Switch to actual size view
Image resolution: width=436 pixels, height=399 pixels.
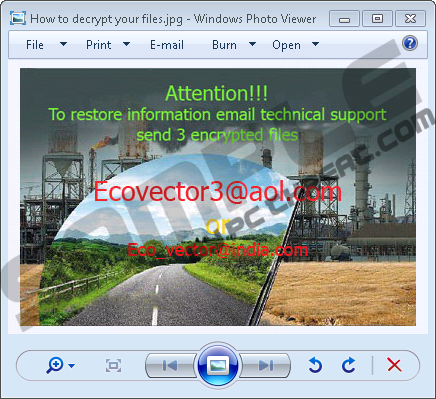113,366
